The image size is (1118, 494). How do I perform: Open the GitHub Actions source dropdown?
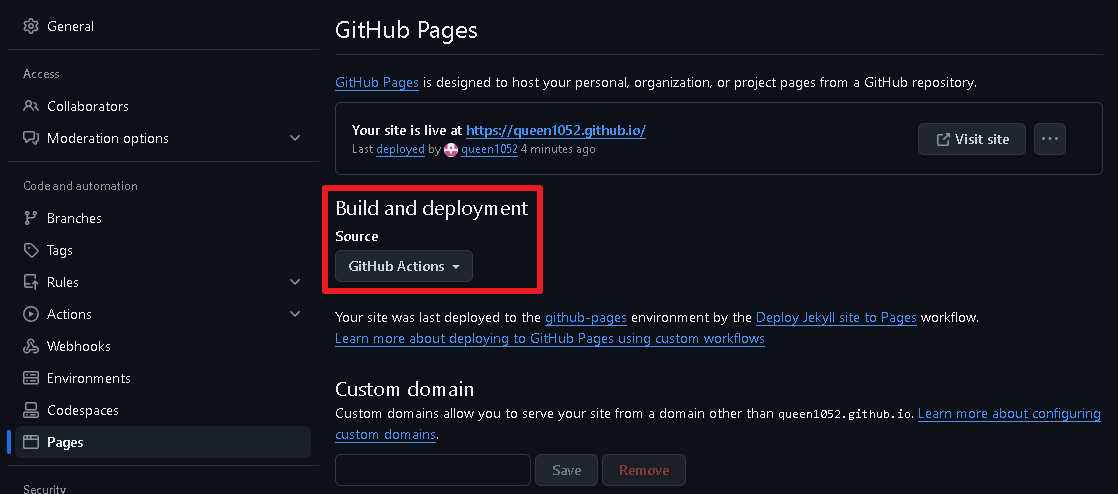404,266
